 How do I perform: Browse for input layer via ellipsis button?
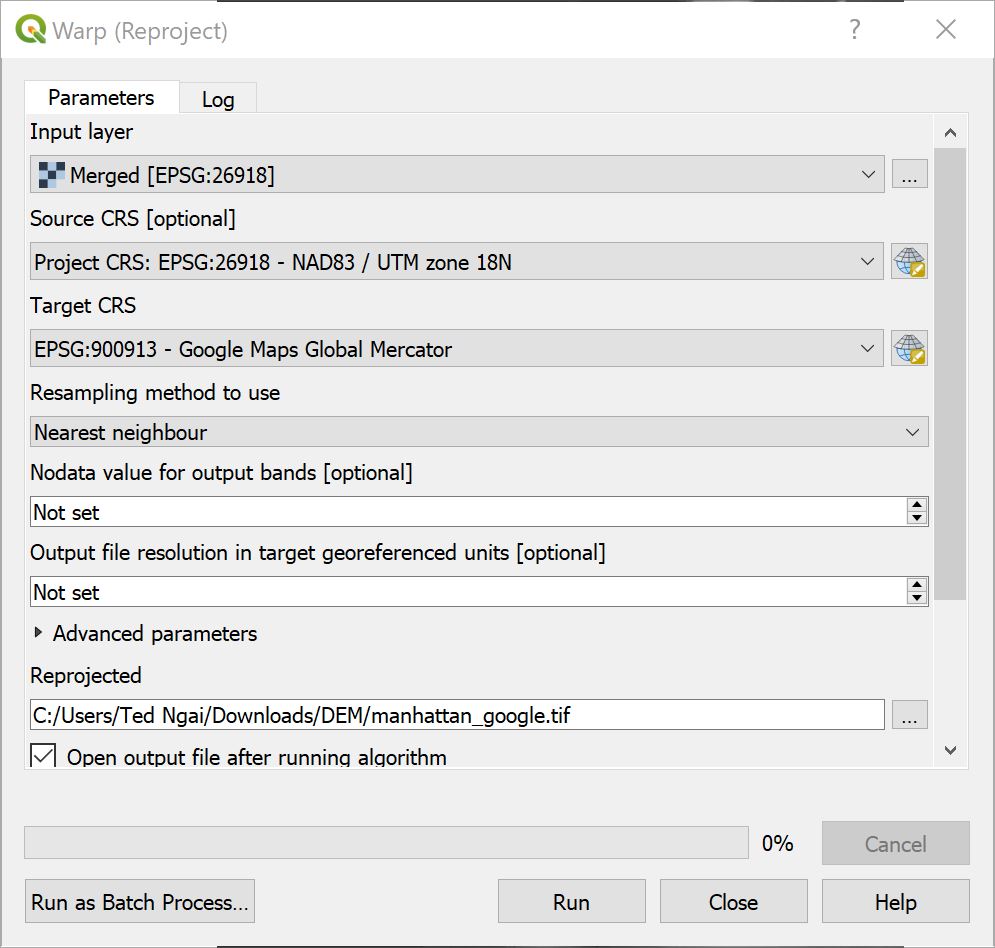pos(910,173)
